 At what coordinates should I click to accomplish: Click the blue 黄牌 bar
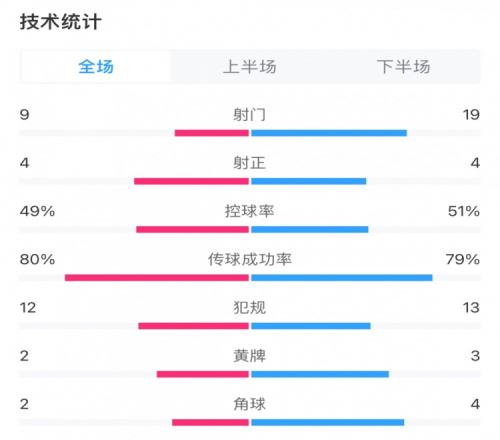coord(320,374)
